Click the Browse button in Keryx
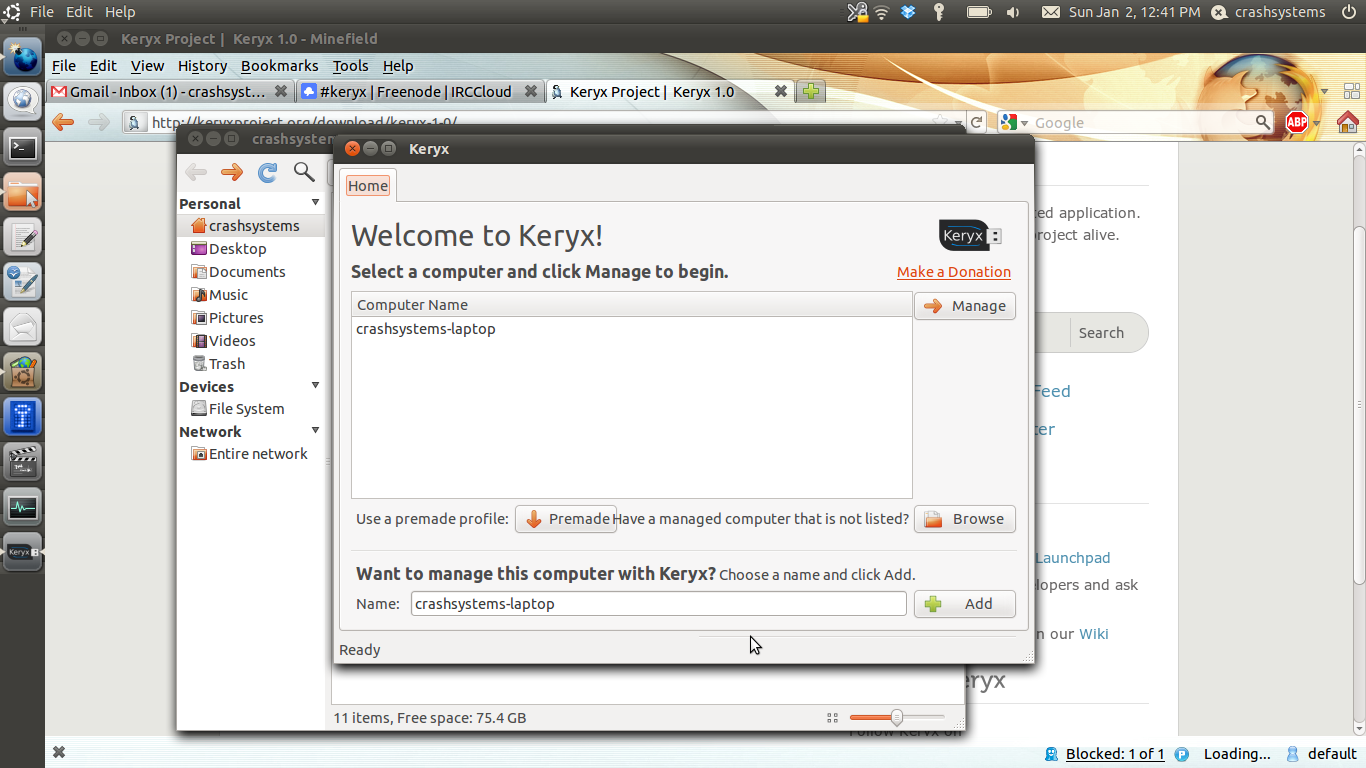The height and width of the screenshot is (768, 1366). 964,519
